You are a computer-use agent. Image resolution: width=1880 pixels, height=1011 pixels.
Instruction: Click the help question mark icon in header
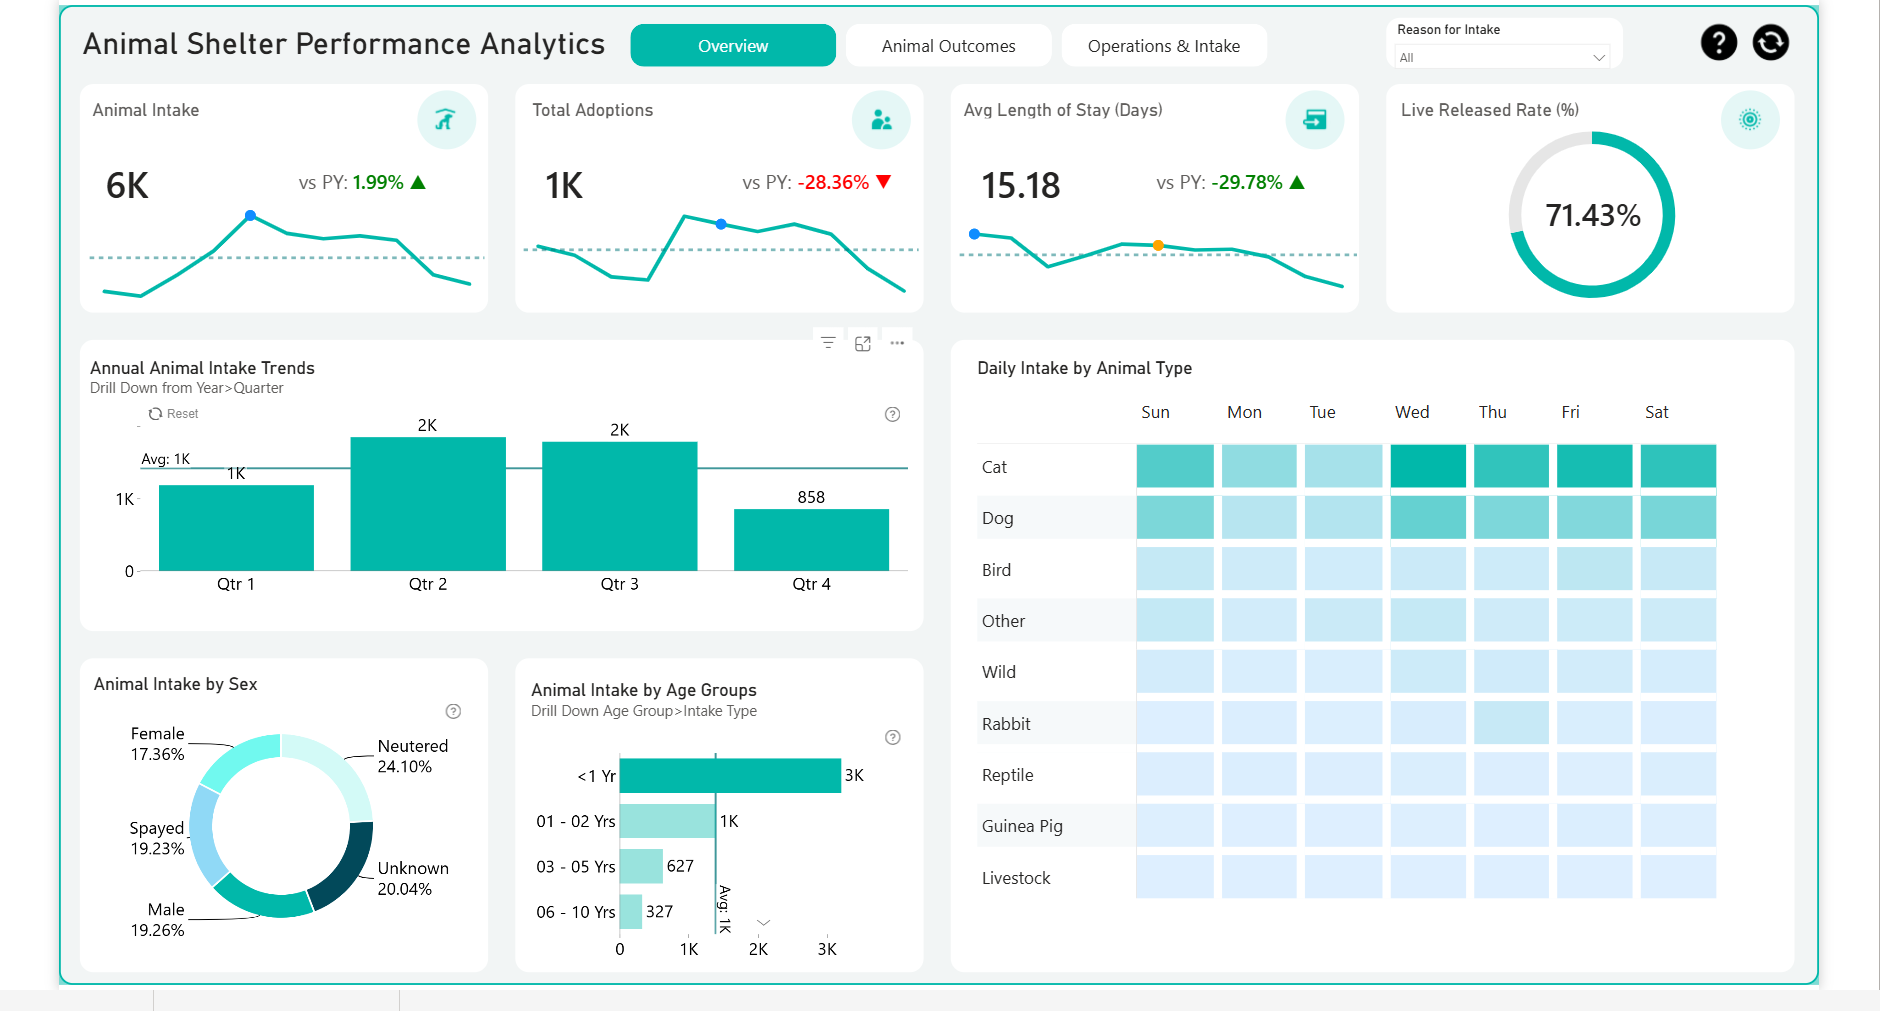[x=1718, y=42]
